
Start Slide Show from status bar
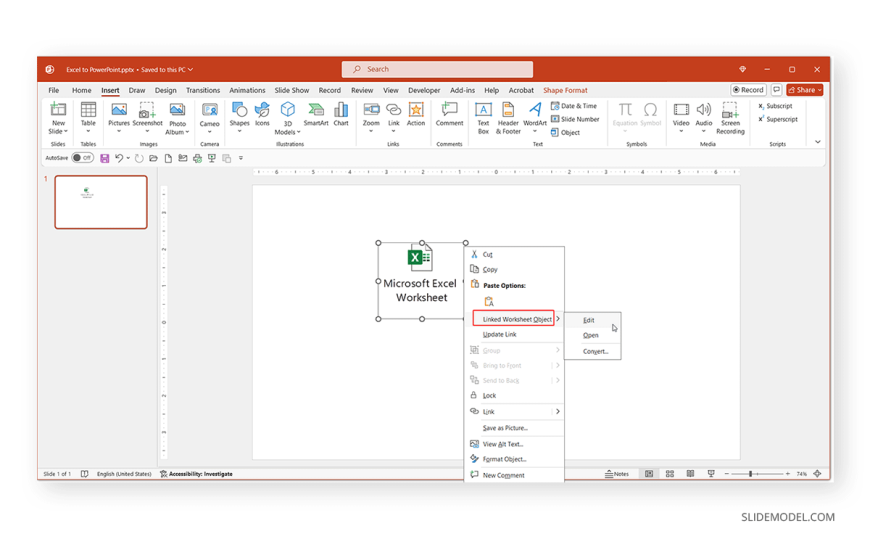[x=711, y=474]
